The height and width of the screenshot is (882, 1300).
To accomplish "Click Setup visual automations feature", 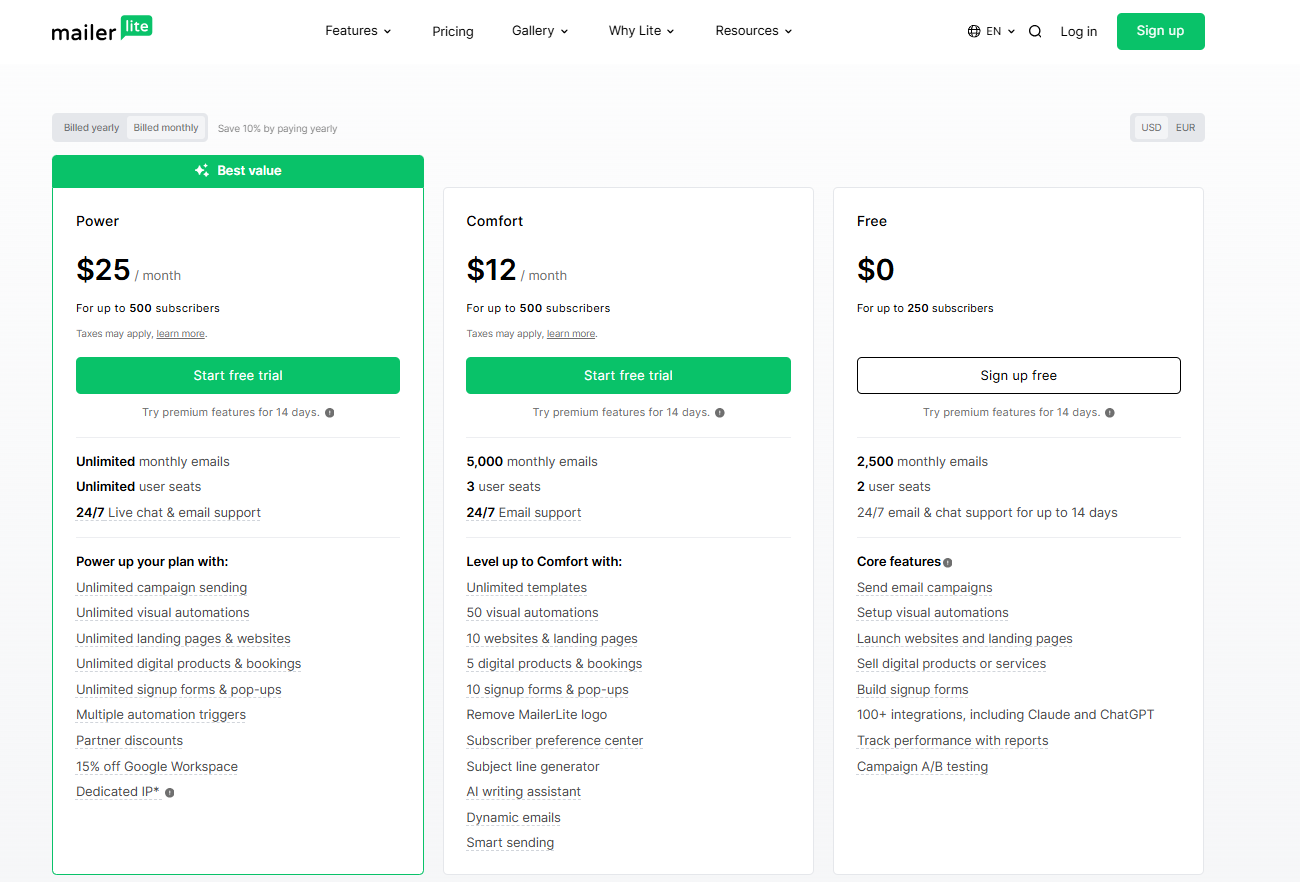I will (933, 613).
